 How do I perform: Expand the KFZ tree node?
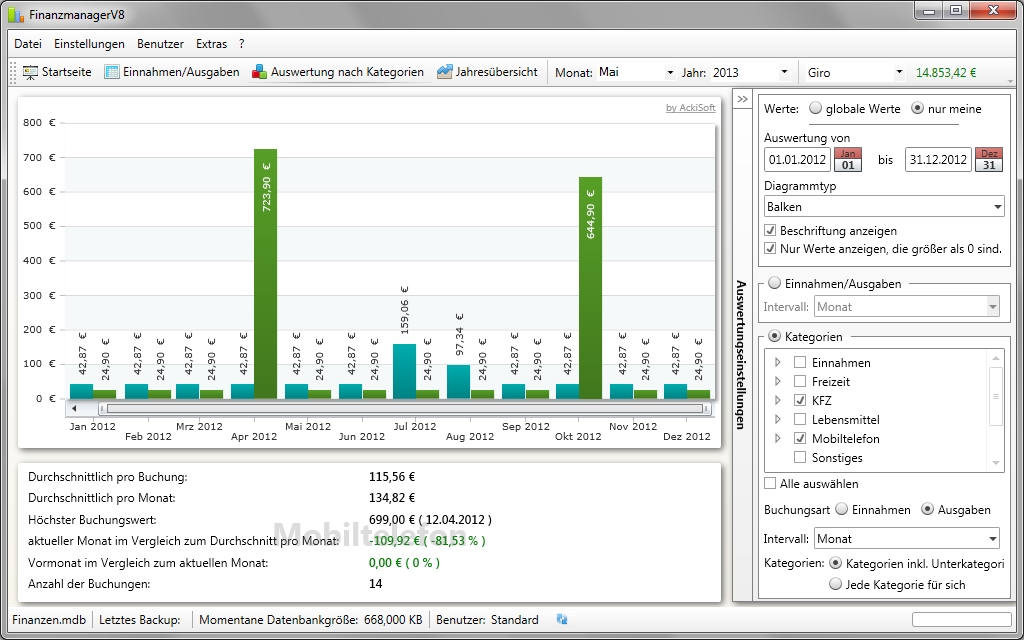(x=777, y=400)
